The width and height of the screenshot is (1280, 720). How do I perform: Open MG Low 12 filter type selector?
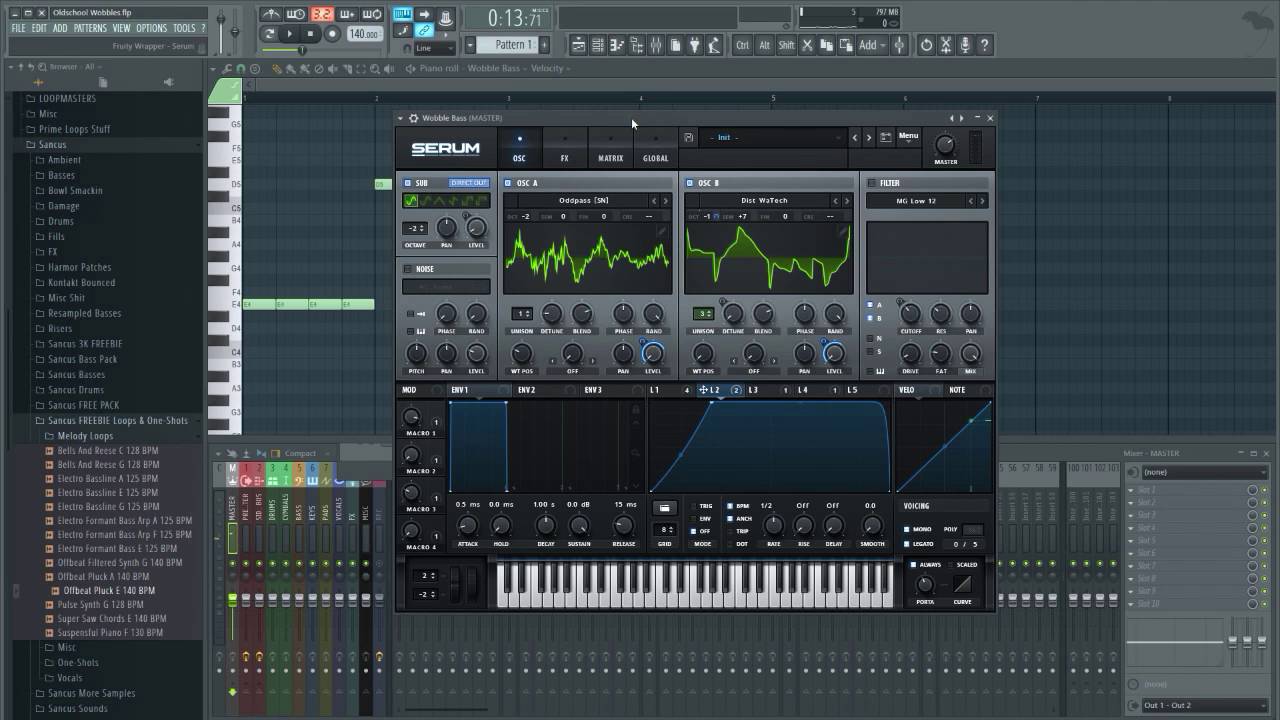(x=916, y=201)
